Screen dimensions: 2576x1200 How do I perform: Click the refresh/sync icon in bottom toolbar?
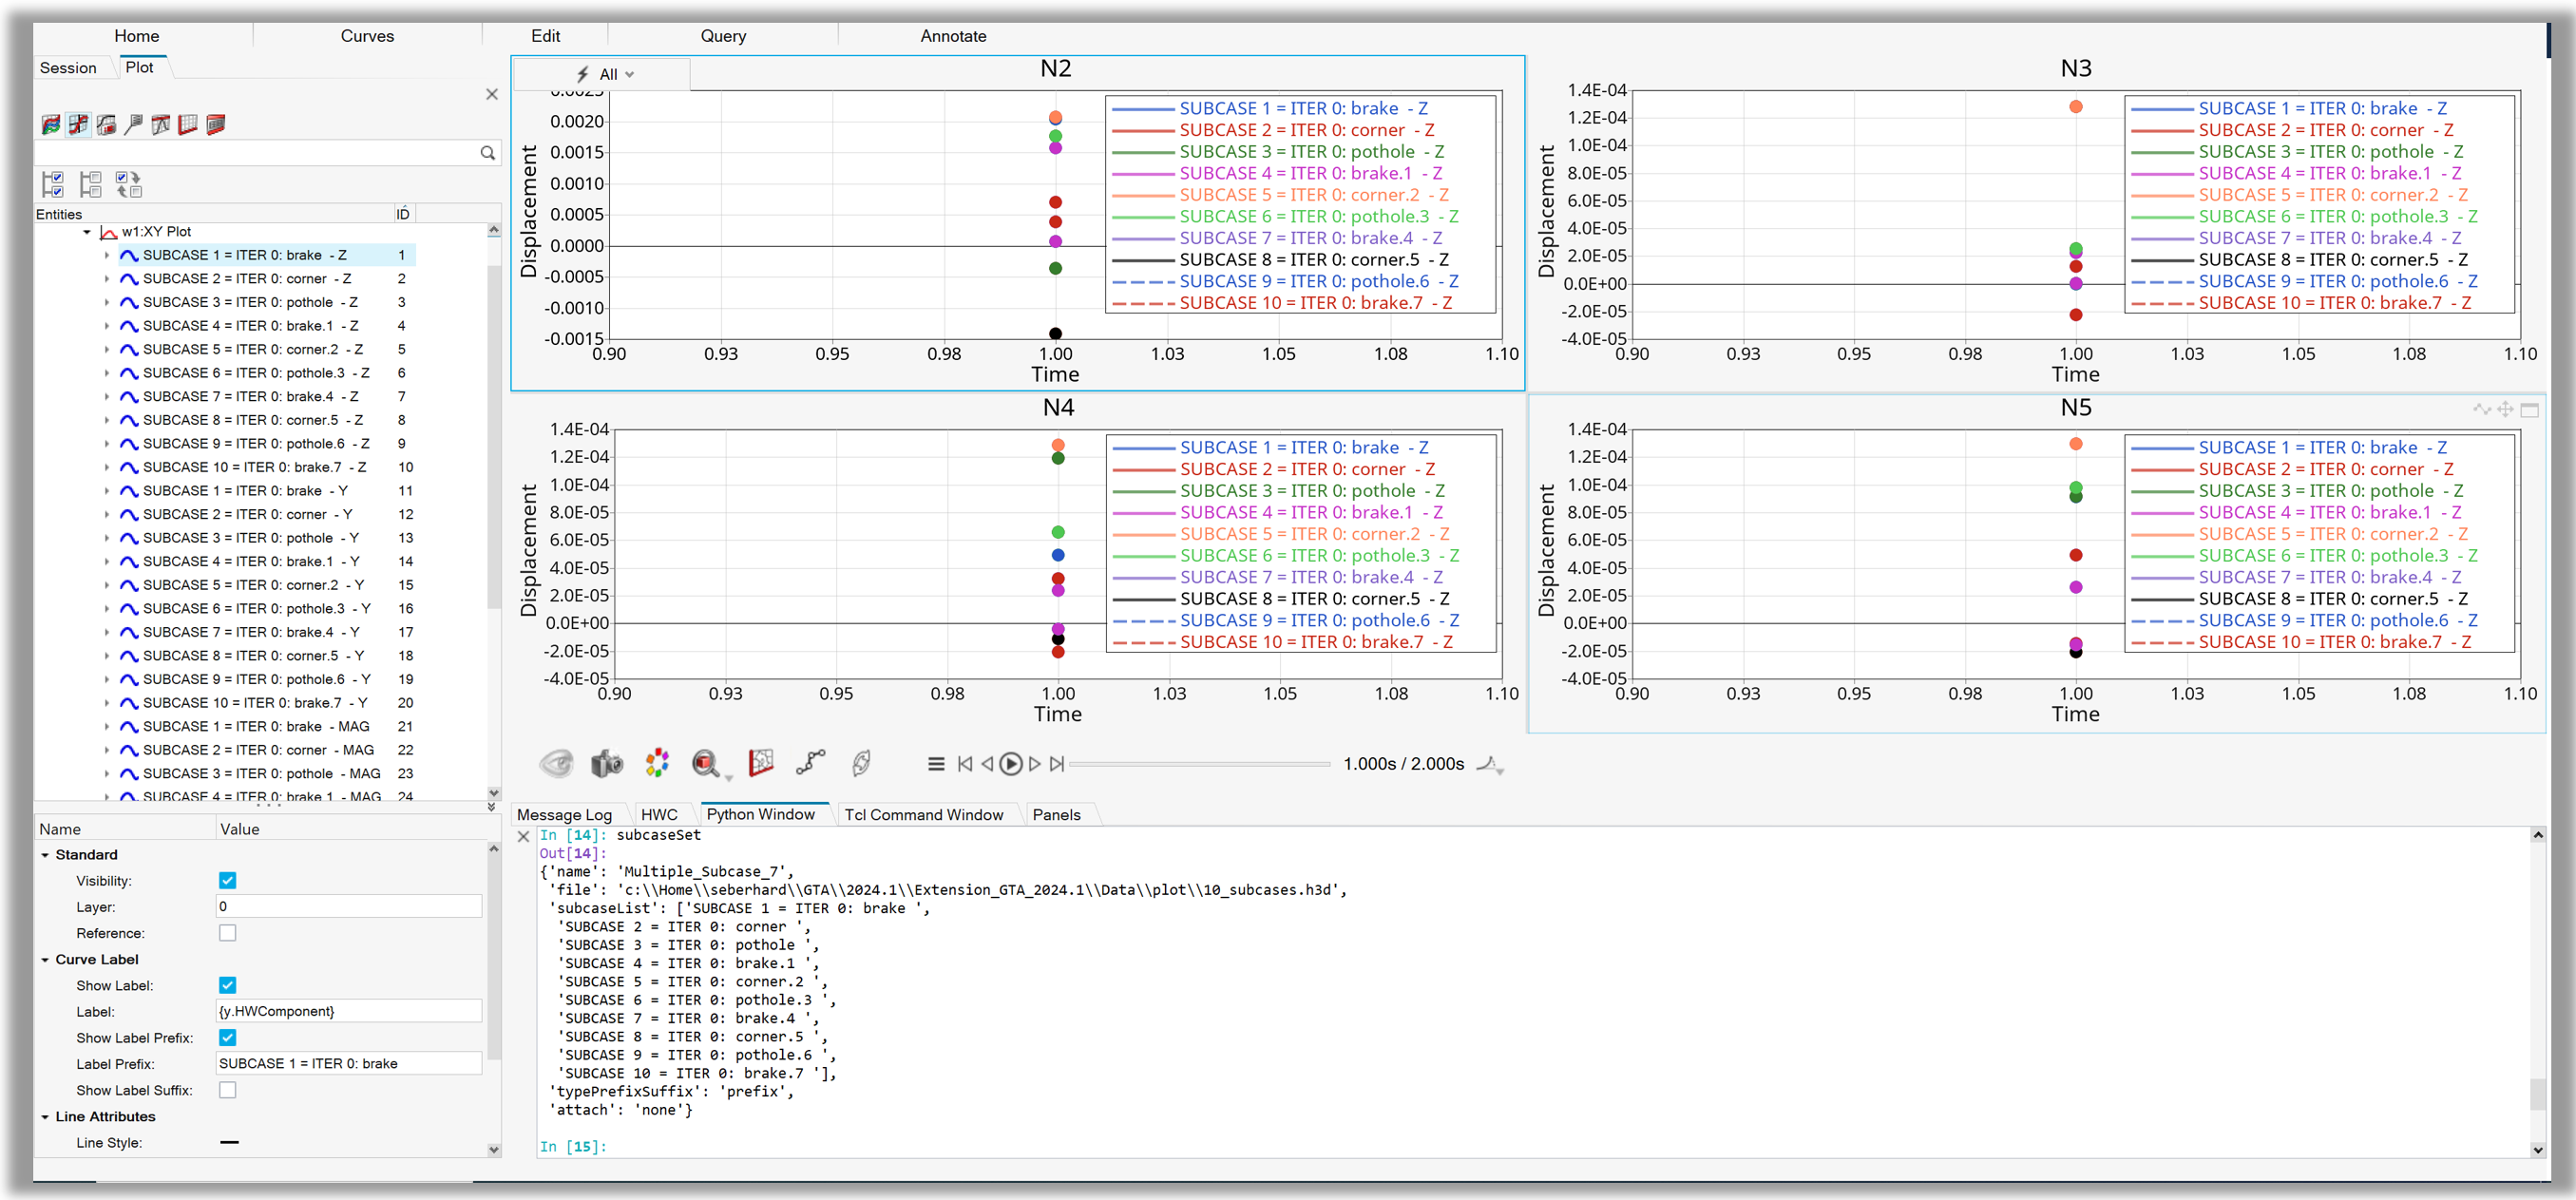862,763
